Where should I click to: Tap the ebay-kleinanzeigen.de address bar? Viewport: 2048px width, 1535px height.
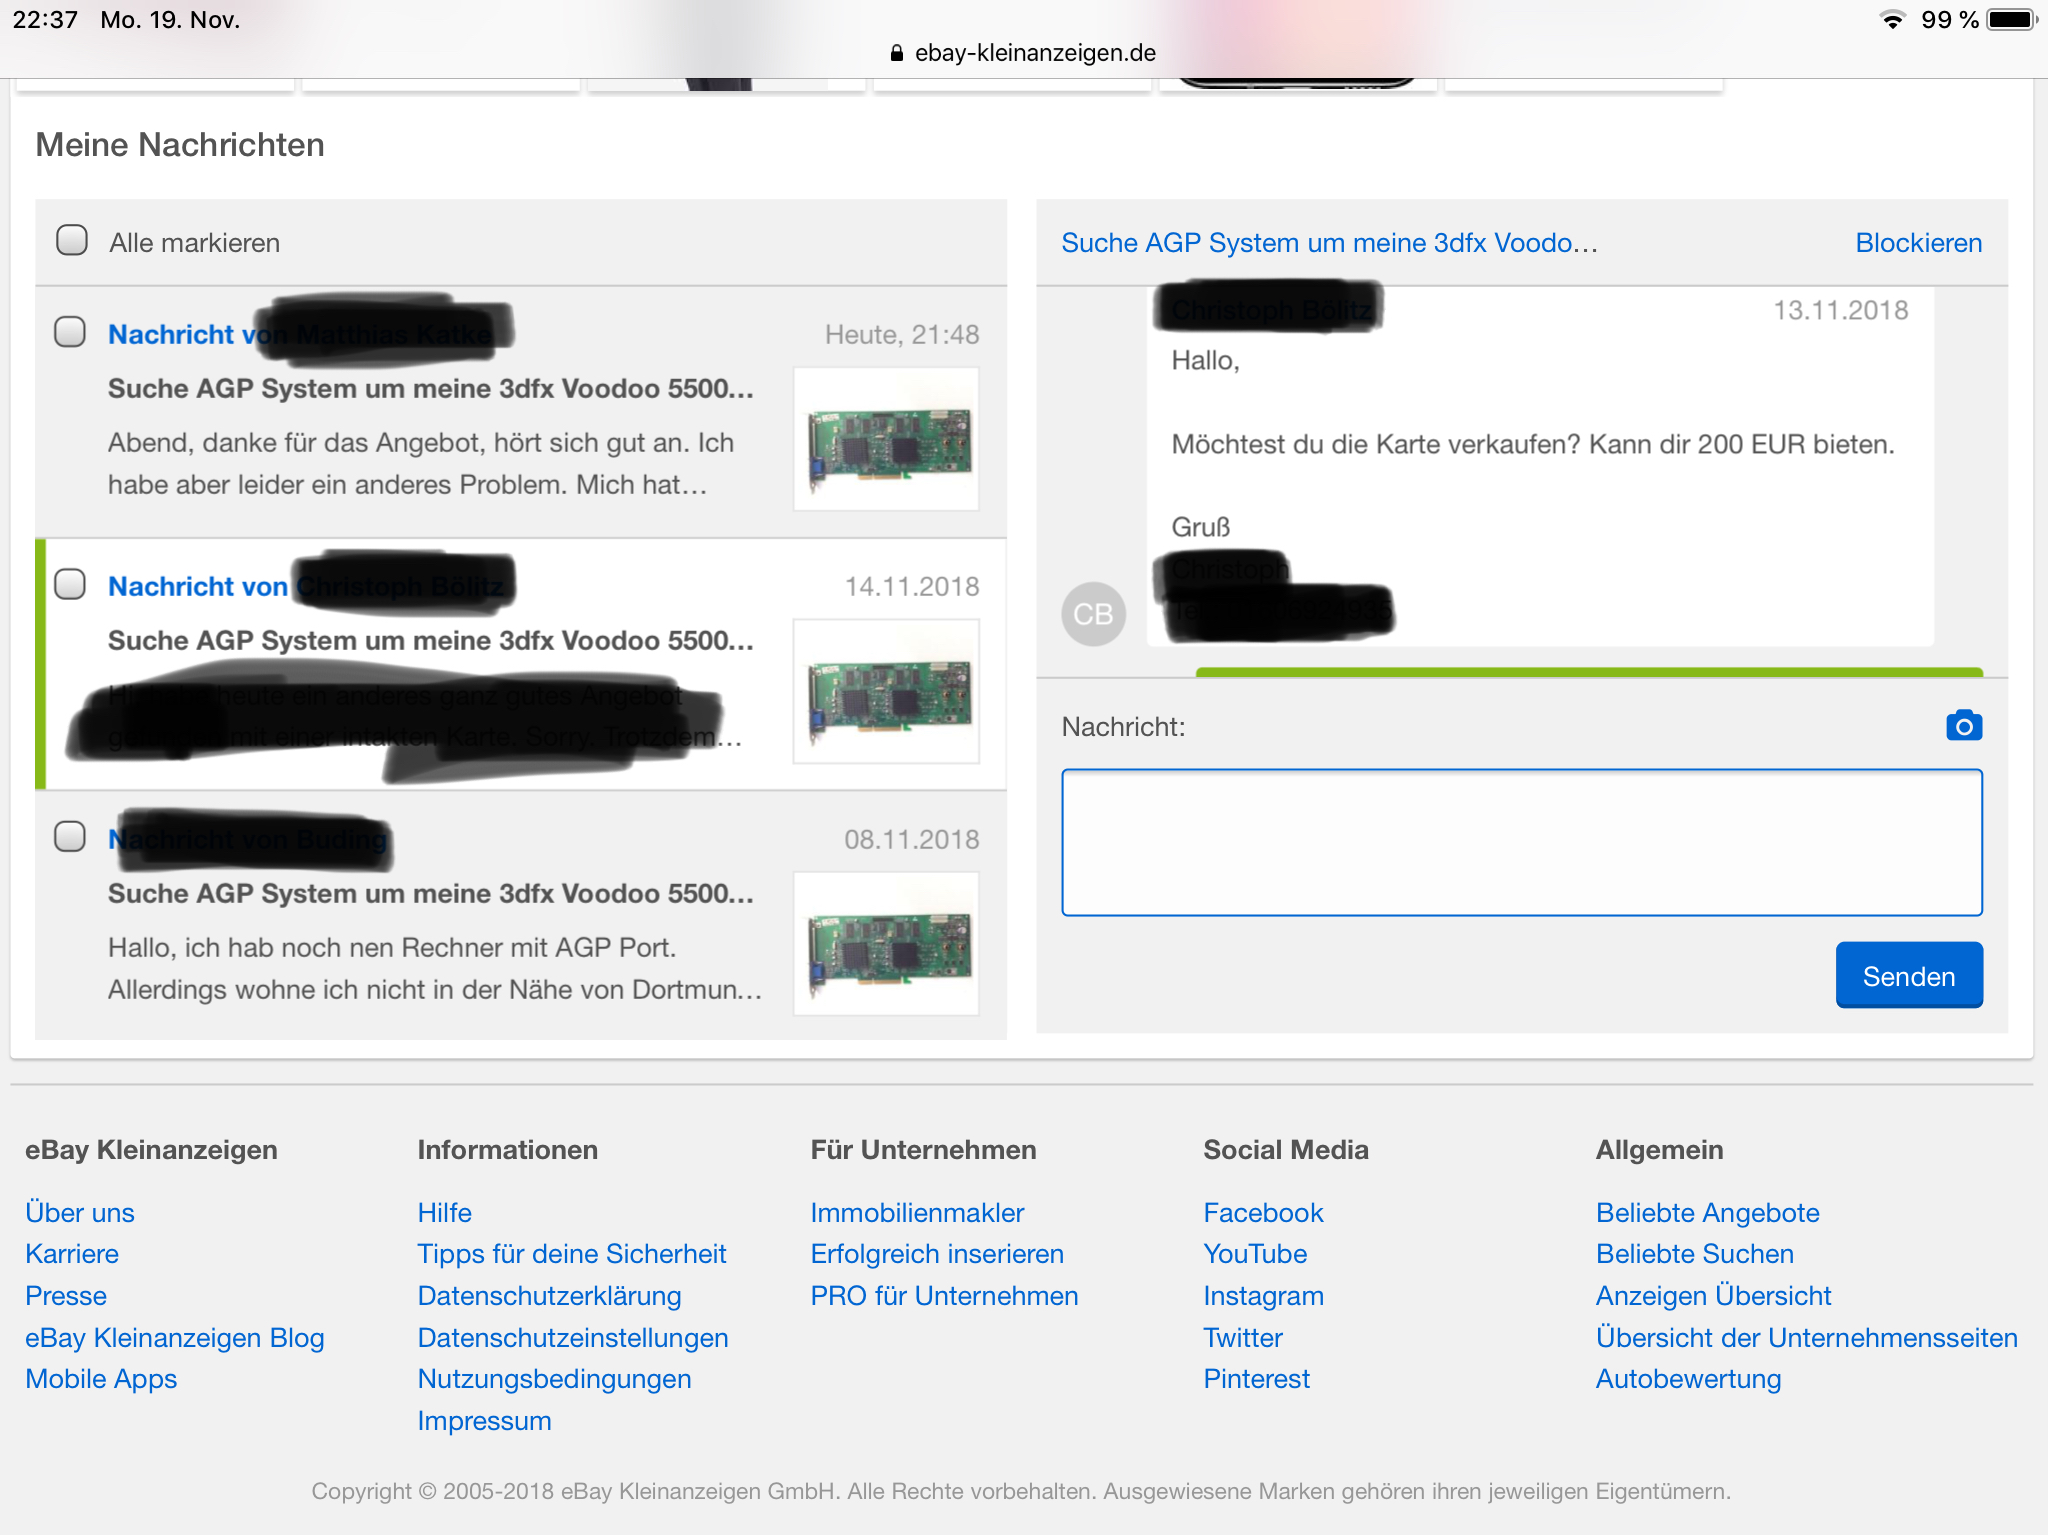tap(1034, 53)
